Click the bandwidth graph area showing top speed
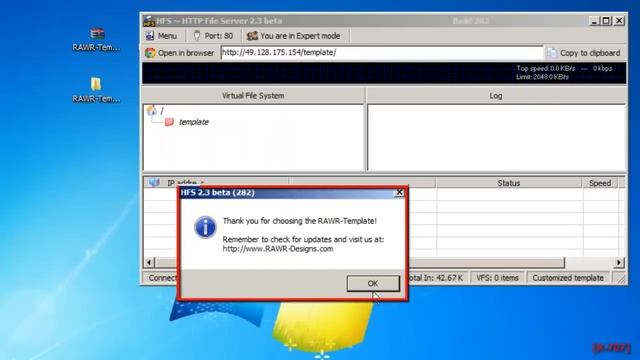Viewport: 640px width, 360px height. pyautogui.click(x=384, y=73)
